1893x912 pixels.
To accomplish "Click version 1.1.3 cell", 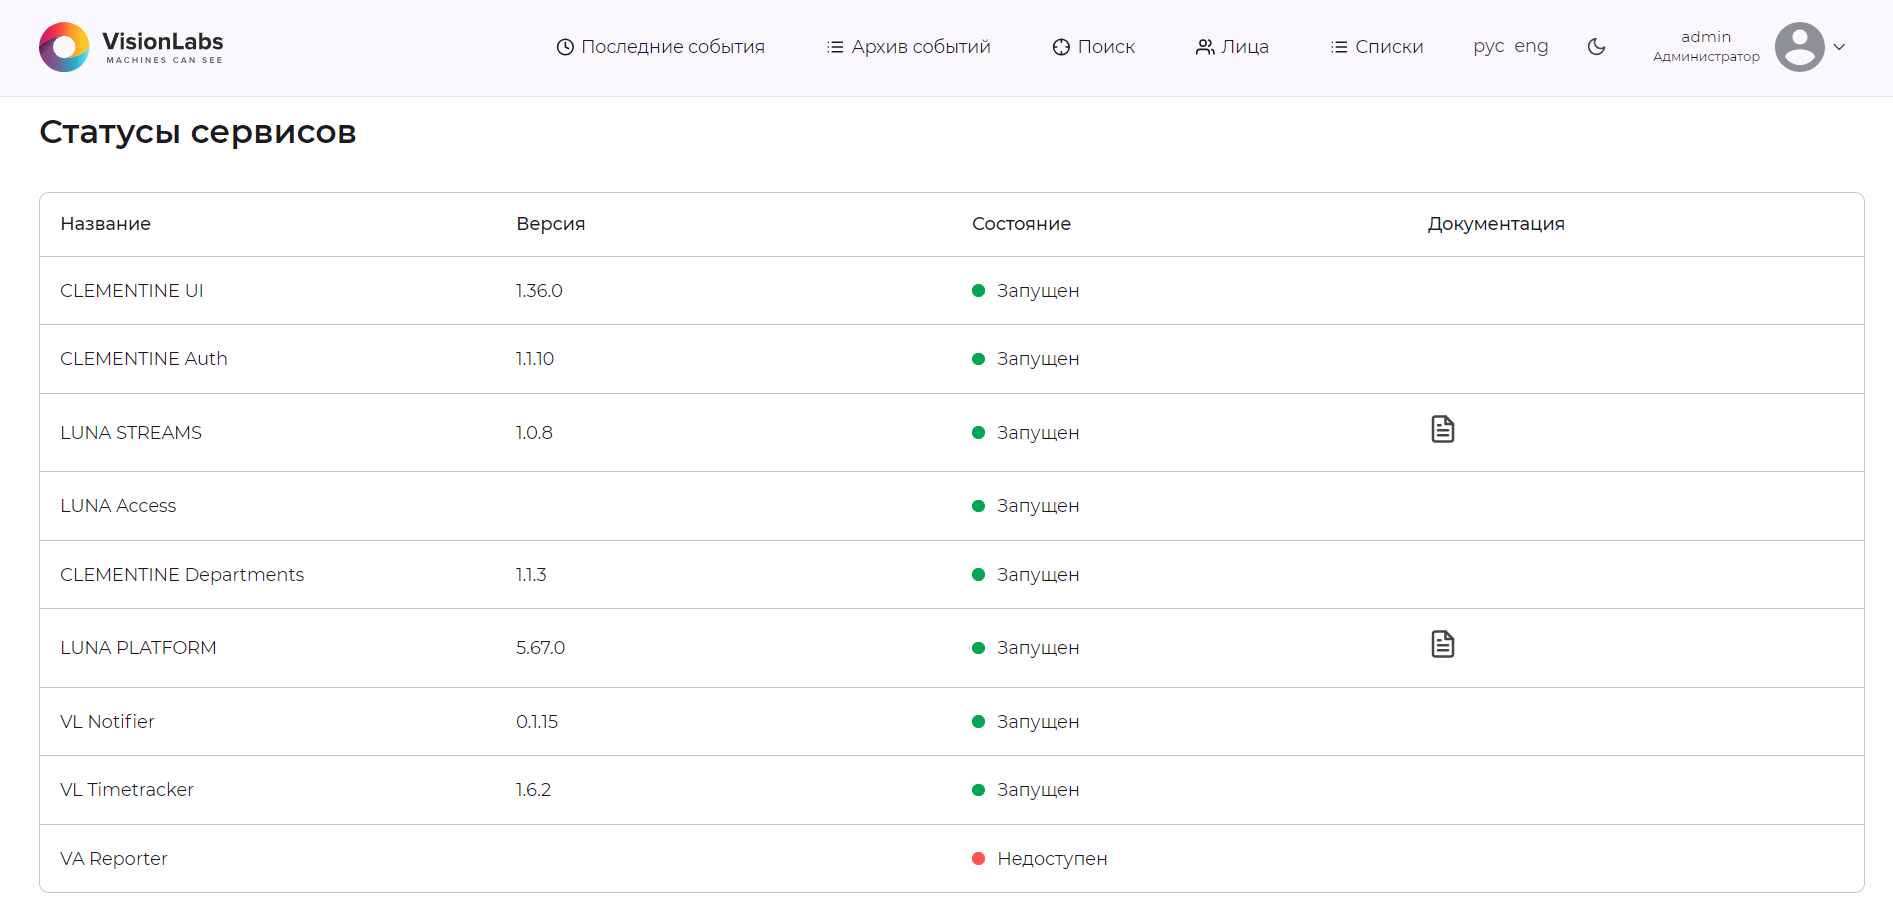I will coord(531,575).
